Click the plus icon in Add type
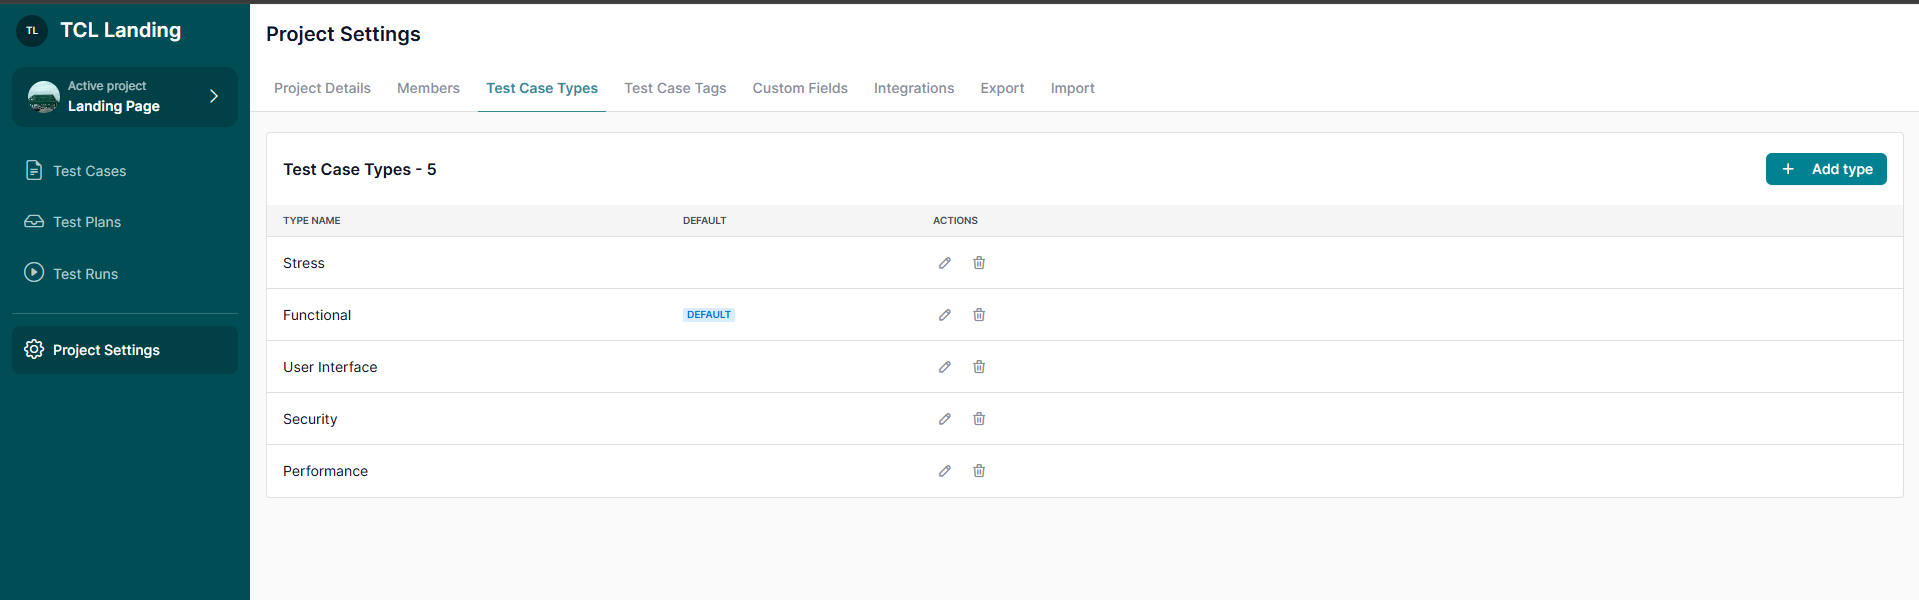The height and width of the screenshot is (600, 1919). pyautogui.click(x=1788, y=169)
